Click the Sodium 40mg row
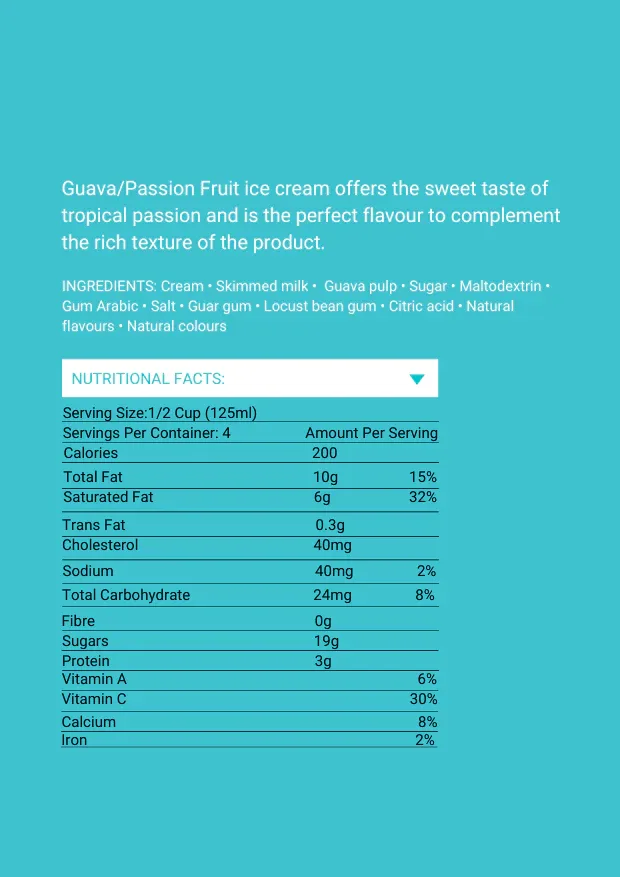This screenshot has height=877, width=620. pyautogui.click(x=250, y=571)
